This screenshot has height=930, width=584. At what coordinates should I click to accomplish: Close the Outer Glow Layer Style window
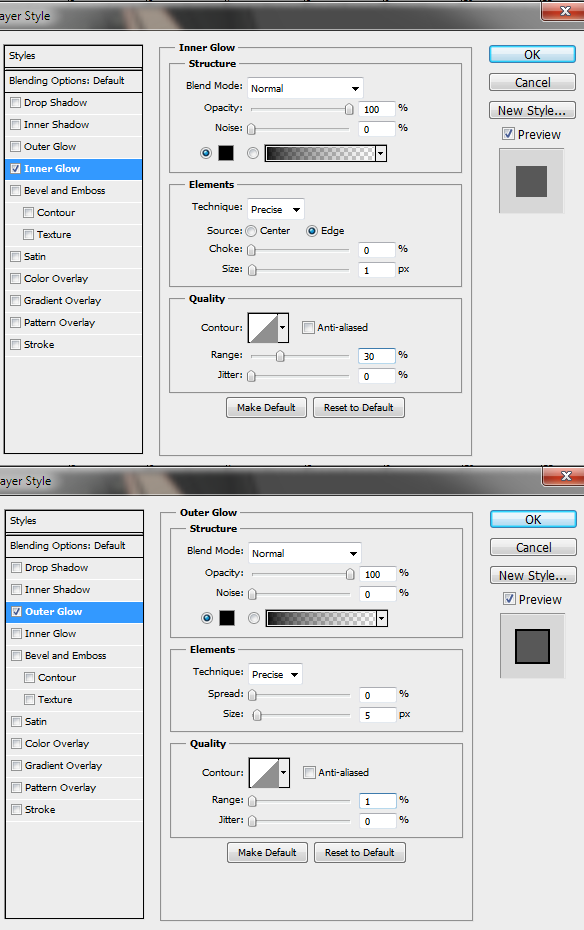pyautogui.click(x=561, y=476)
